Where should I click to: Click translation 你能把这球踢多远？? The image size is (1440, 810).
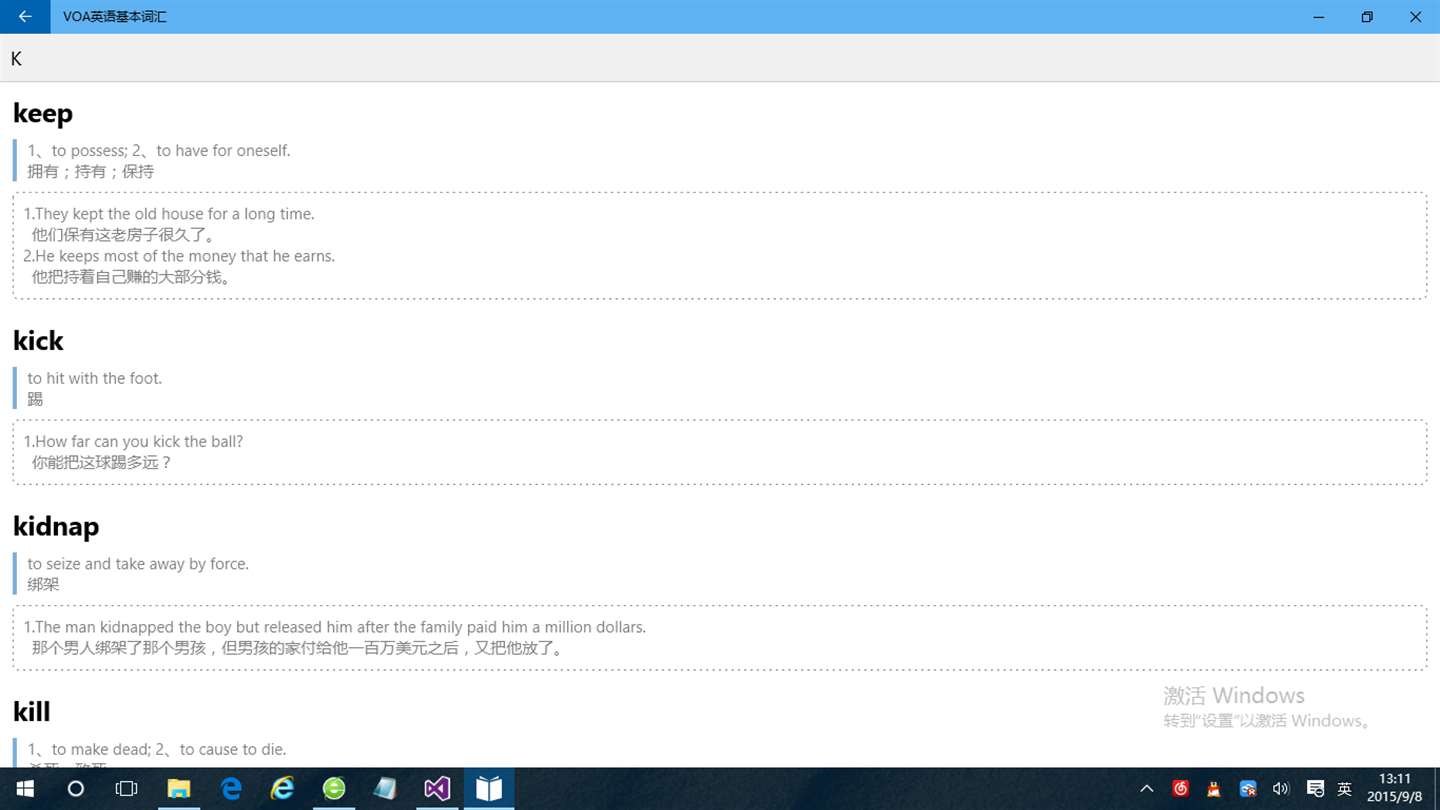[x=102, y=462]
